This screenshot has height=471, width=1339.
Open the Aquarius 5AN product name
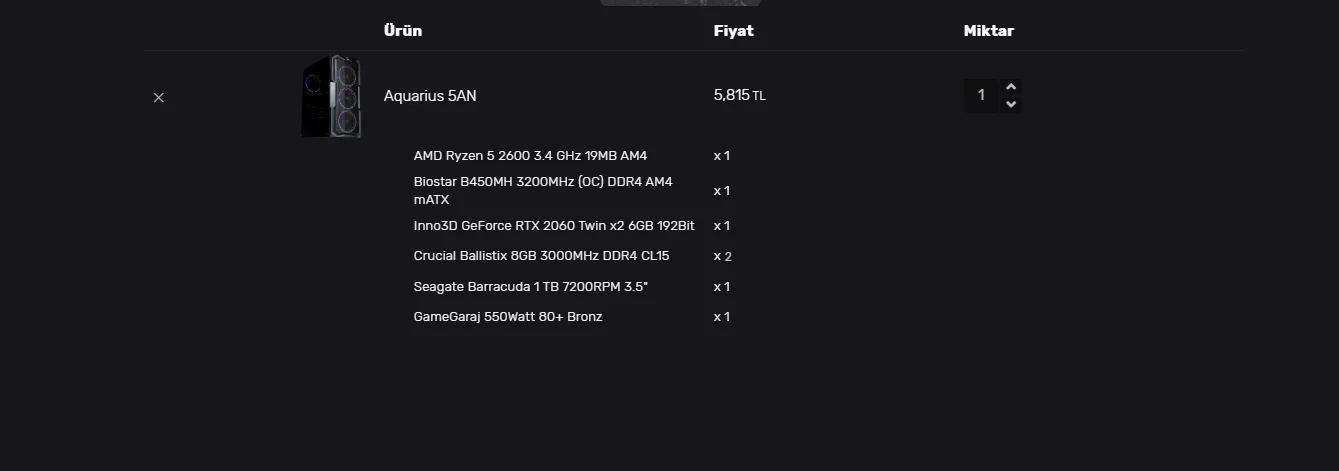pyautogui.click(x=430, y=96)
